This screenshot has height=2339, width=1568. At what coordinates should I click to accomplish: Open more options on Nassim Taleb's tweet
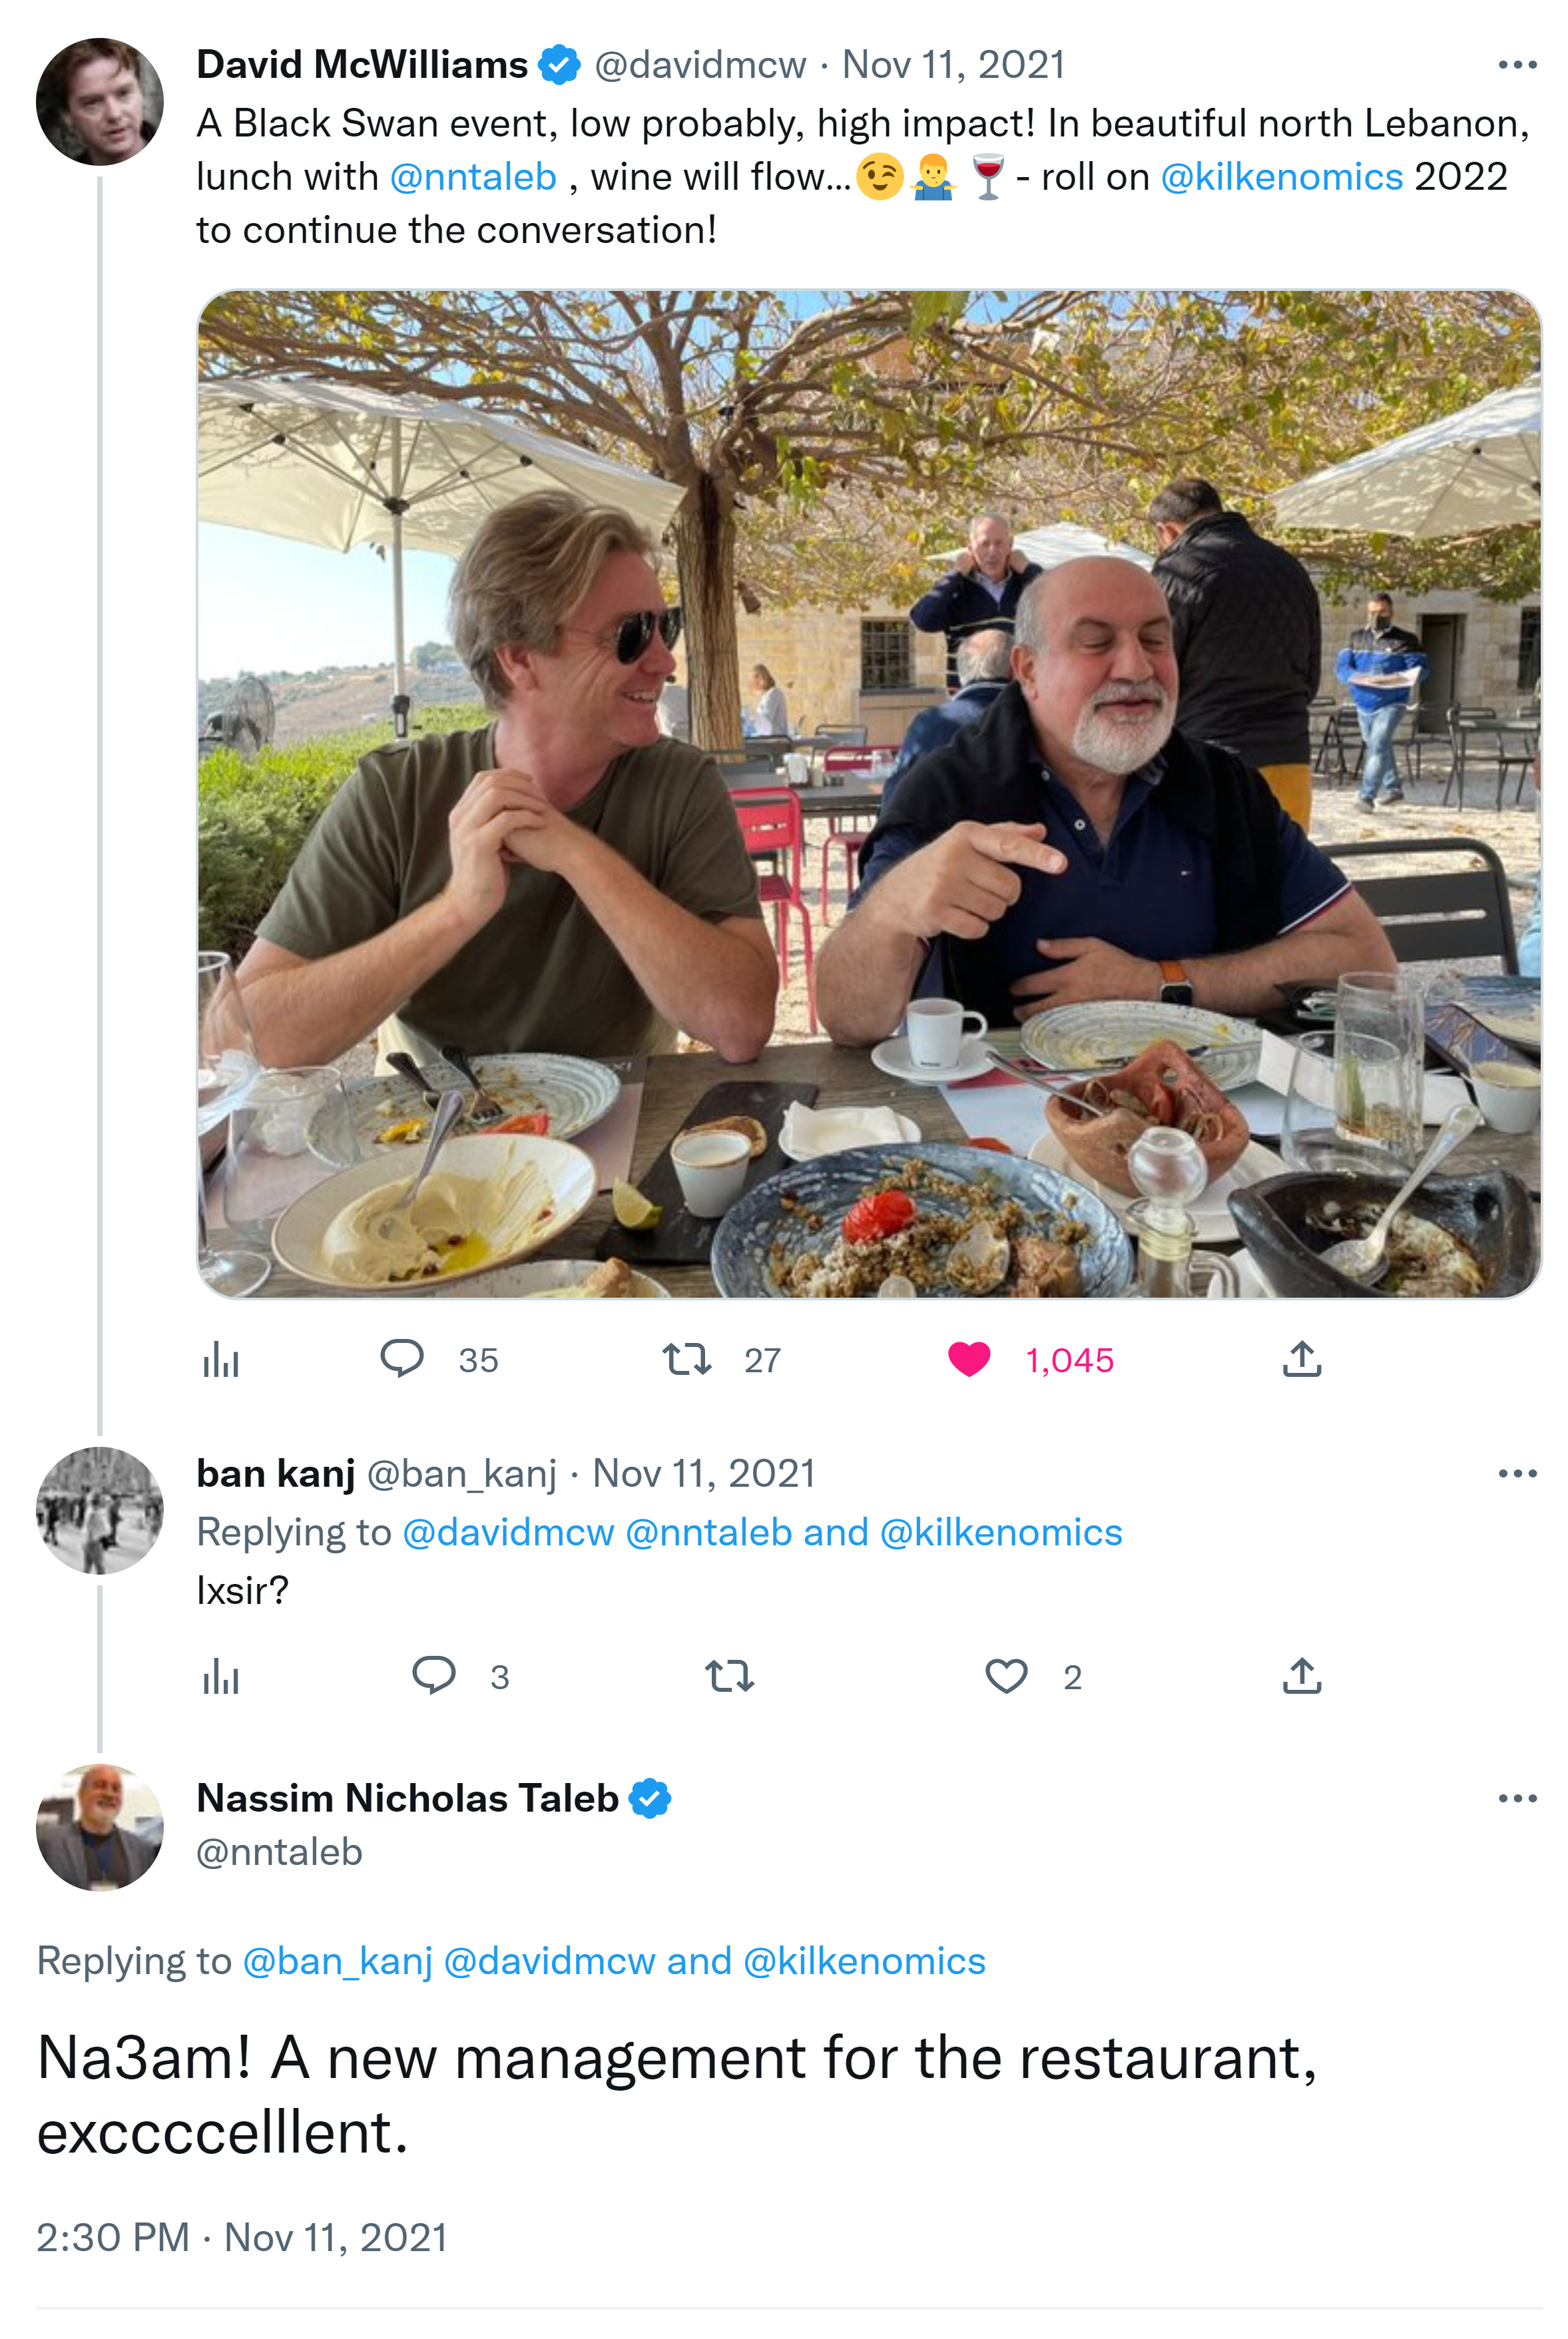pos(1517,1799)
